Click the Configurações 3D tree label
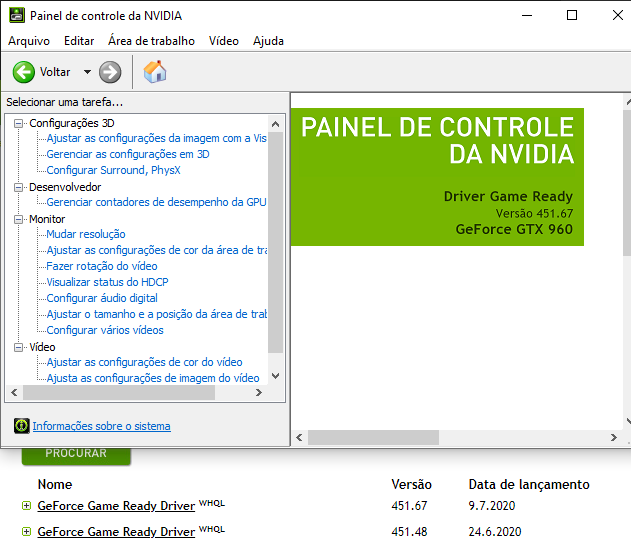Viewport: 631px width, 544px height. [72, 123]
